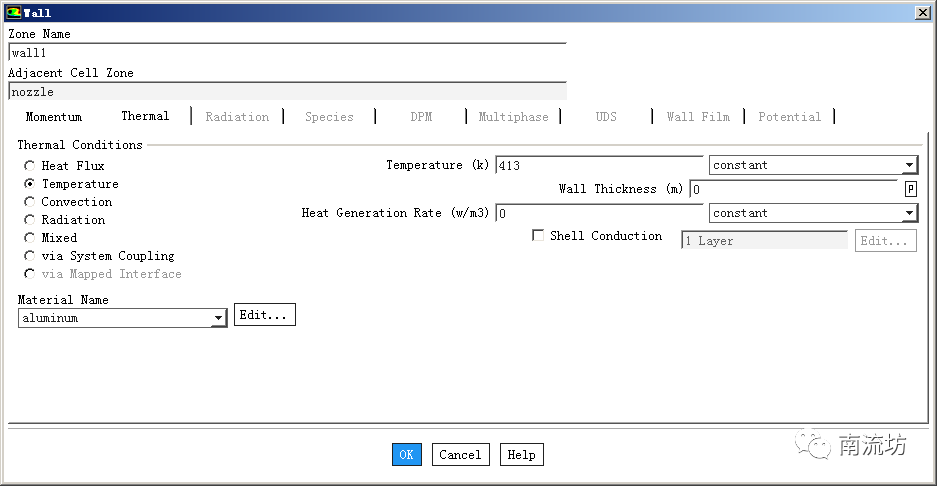Image resolution: width=937 pixels, height=486 pixels.
Task: Switch to the Potential tab
Action: [789, 117]
